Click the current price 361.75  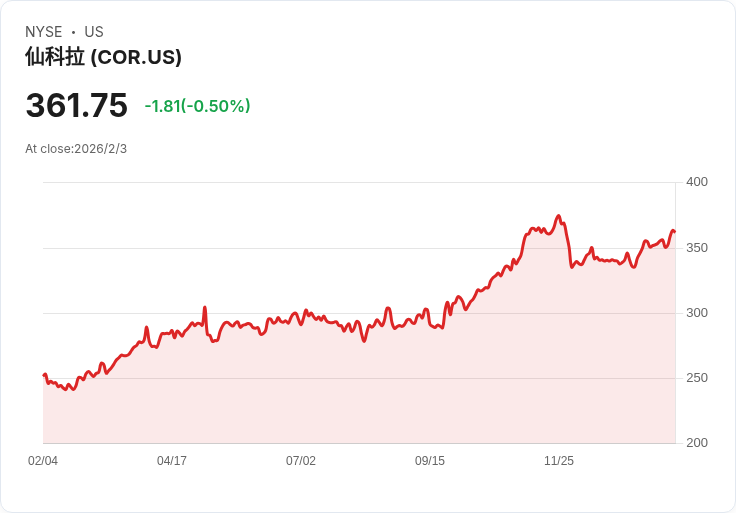[x=77, y=105]
